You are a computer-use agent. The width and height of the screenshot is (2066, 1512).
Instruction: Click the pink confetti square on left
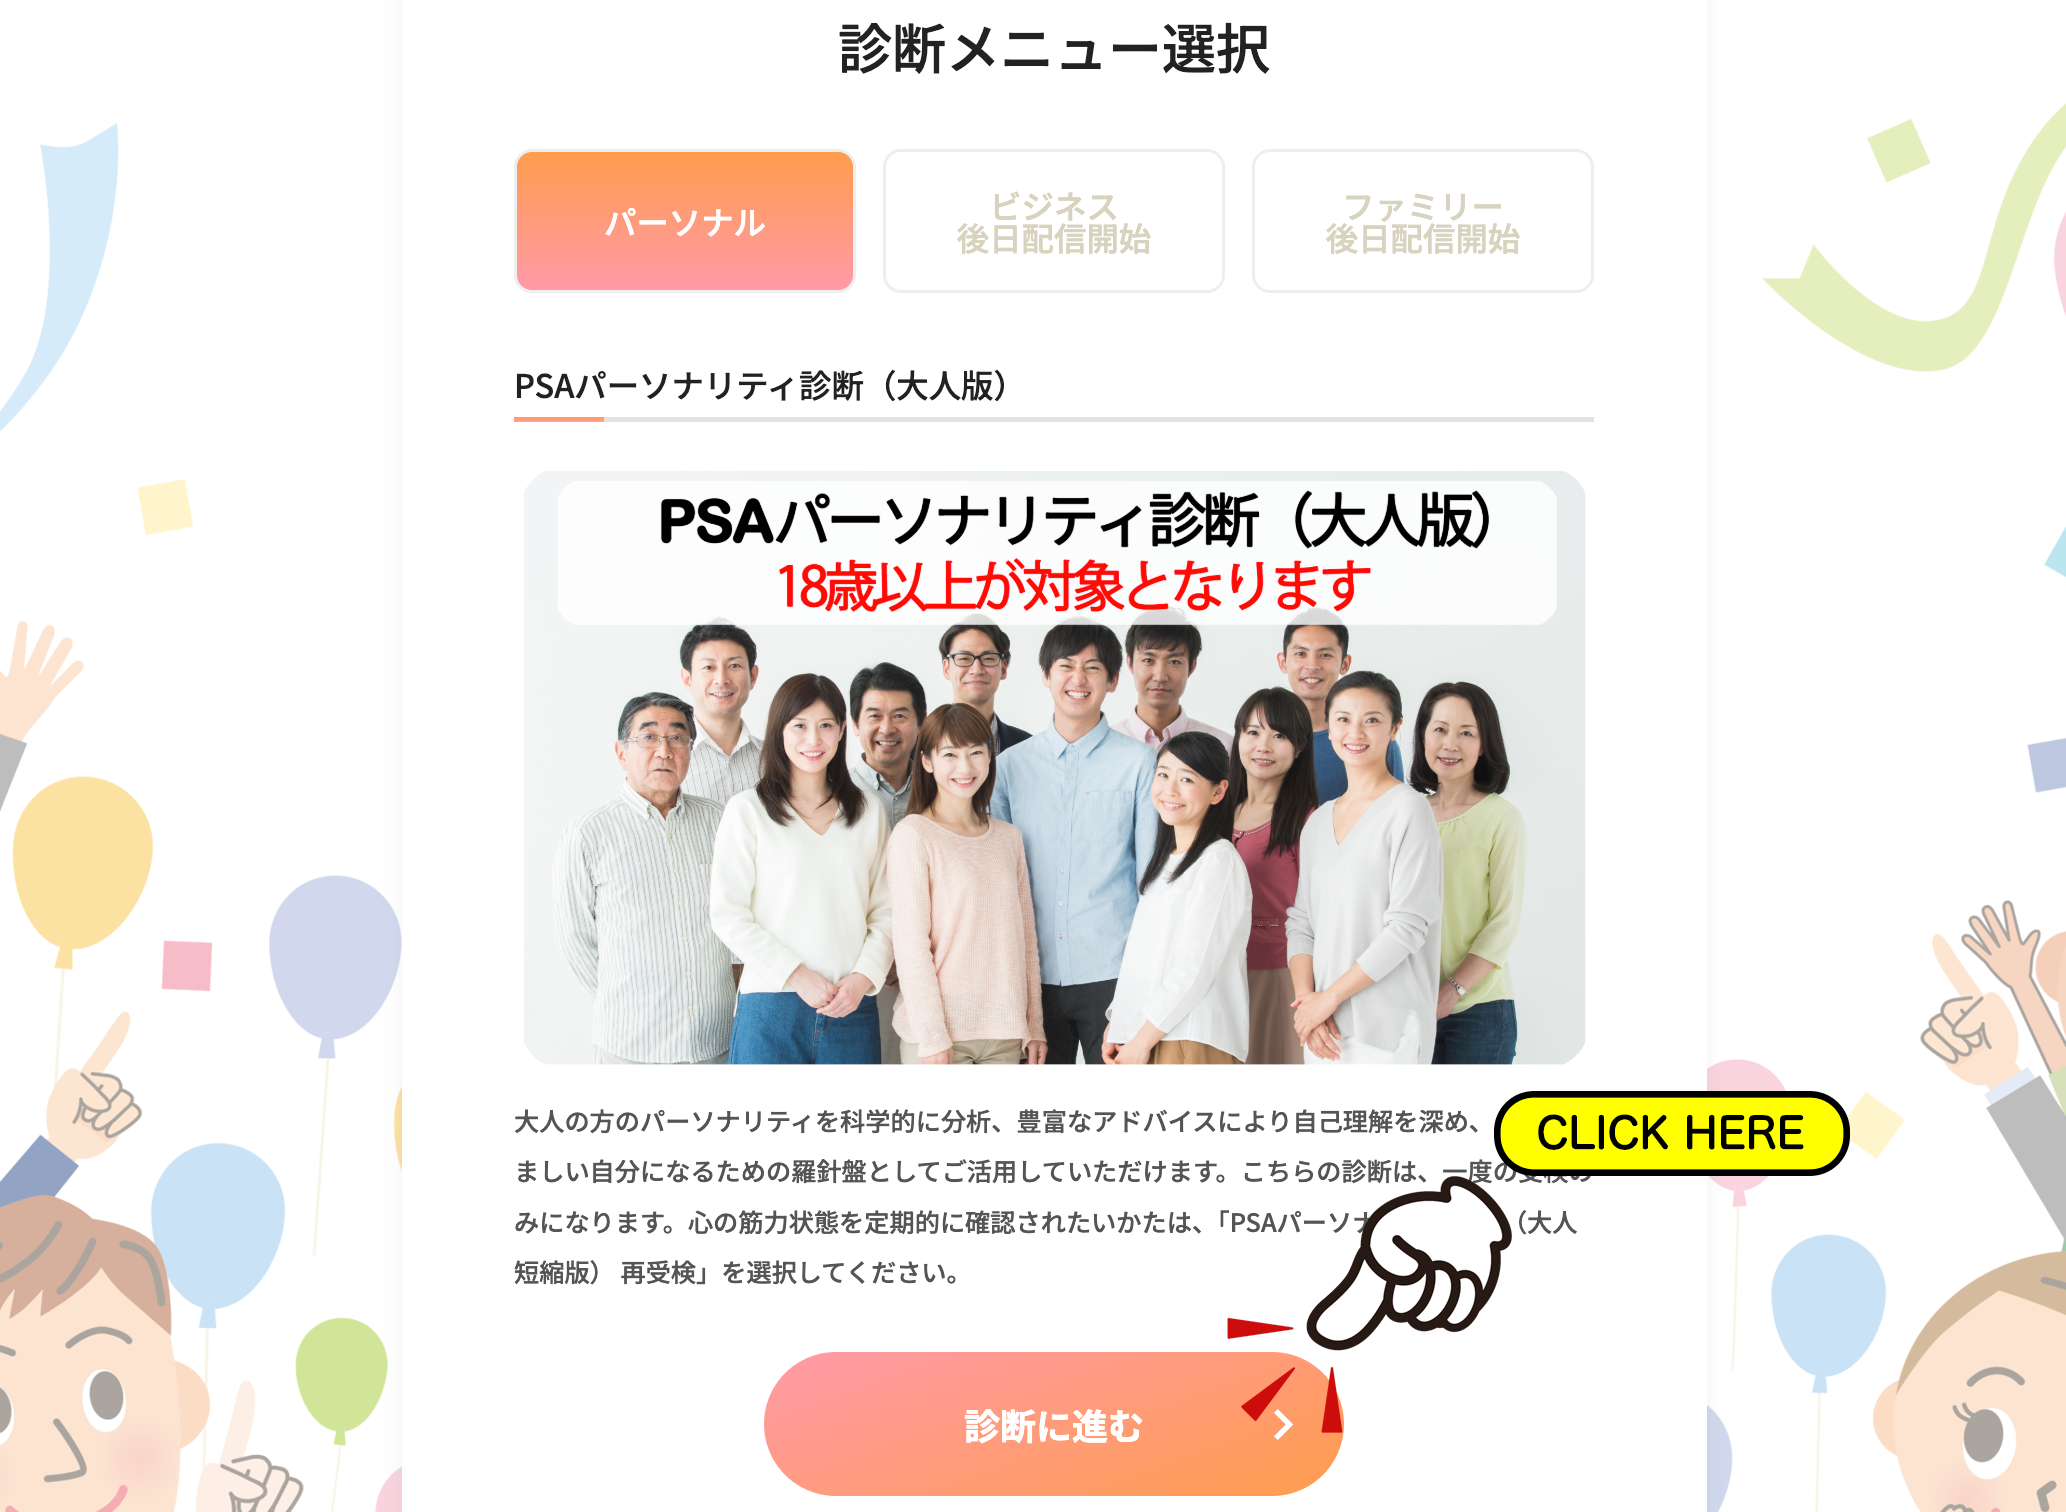tap(187, 965)
